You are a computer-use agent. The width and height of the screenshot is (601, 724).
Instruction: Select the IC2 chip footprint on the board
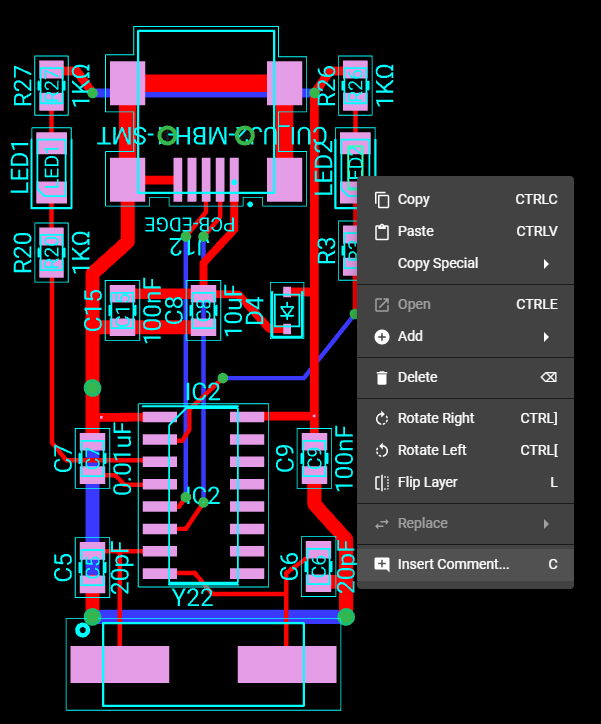point(203,495)
